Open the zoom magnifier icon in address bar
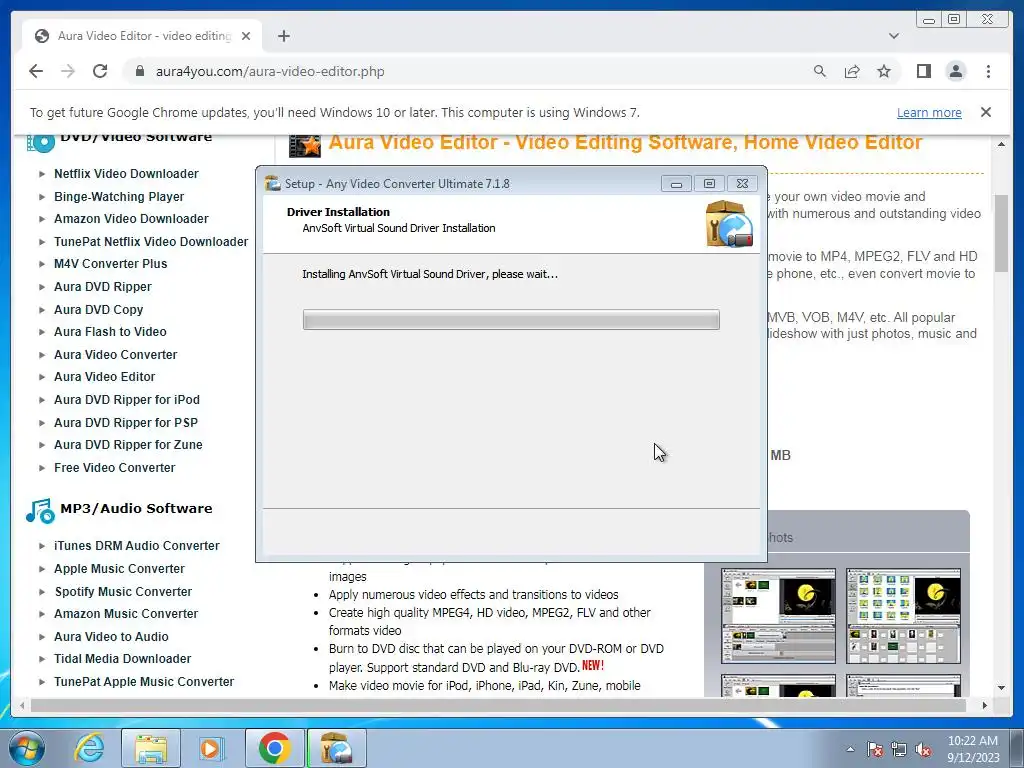The image size is (1024, 768). tap(820, 71)
